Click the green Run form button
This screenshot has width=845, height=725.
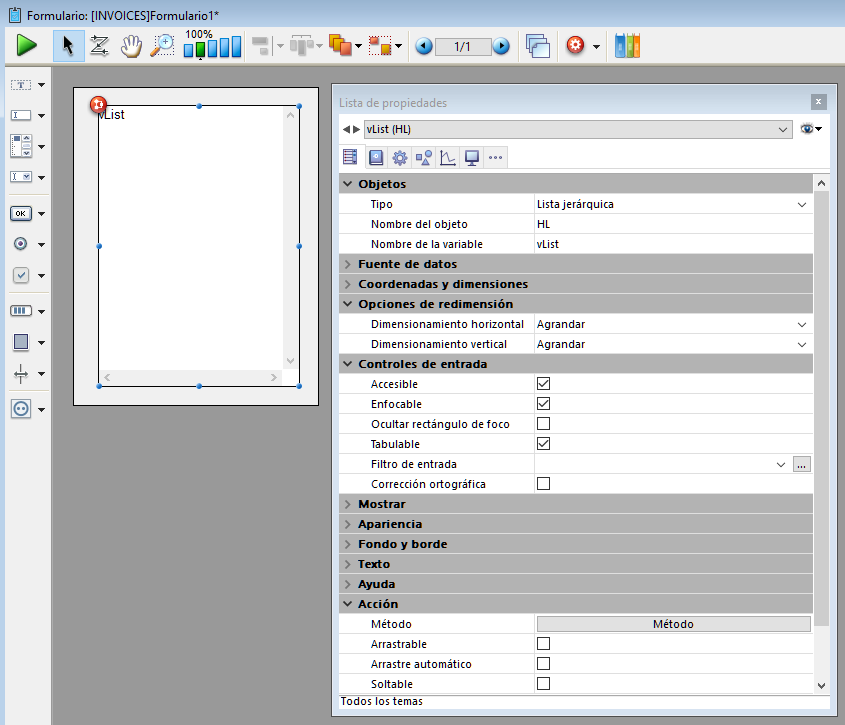tap(26, 46)
